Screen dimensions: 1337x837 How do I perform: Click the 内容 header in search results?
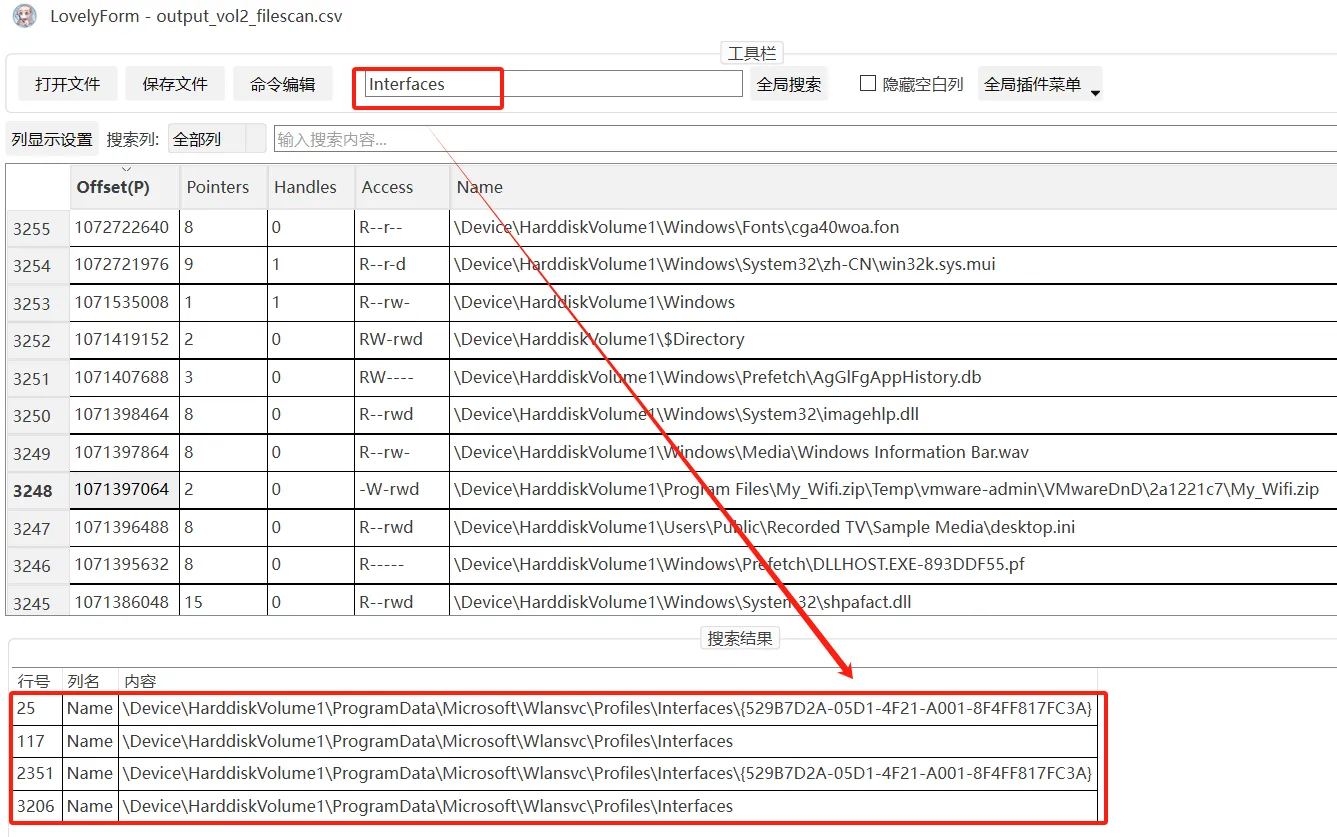point(608,681)
